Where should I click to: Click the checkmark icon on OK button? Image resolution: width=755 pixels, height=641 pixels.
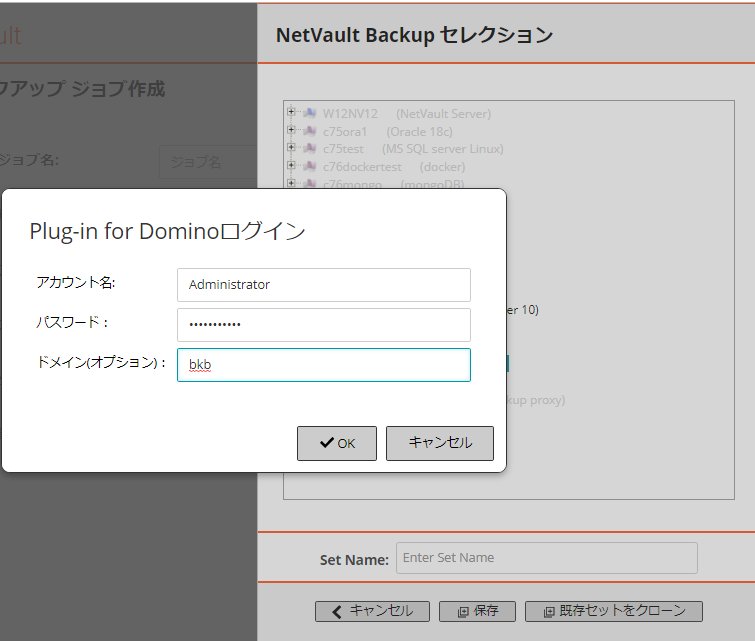click(326, 442)
